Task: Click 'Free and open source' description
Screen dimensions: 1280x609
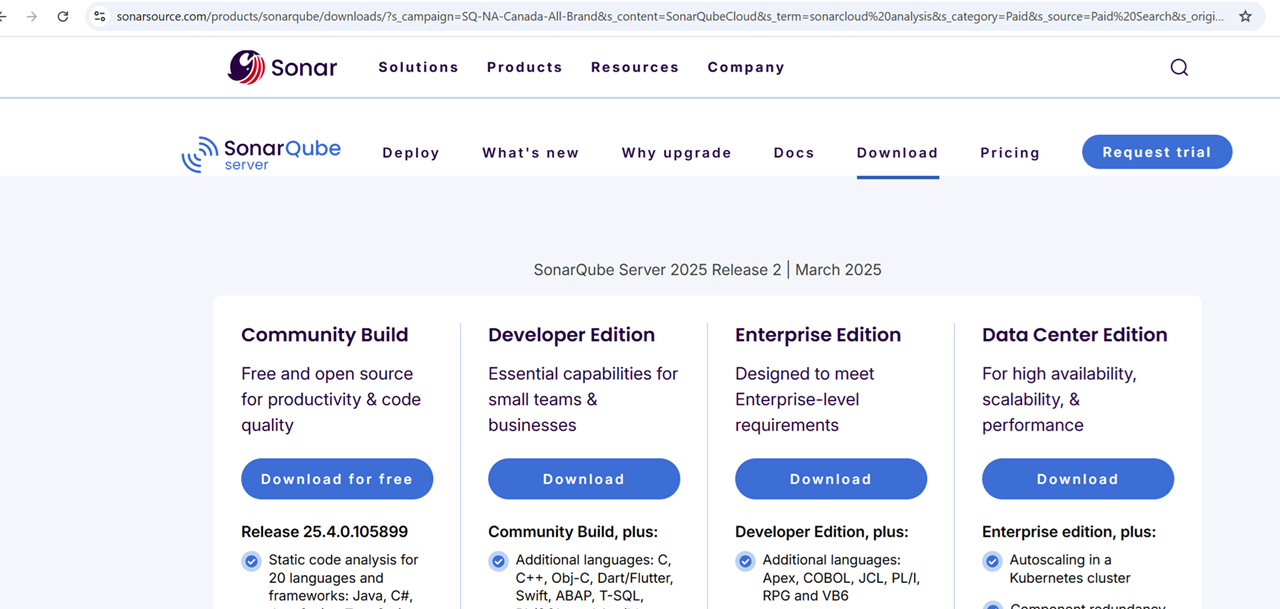Action: point(331,399)
